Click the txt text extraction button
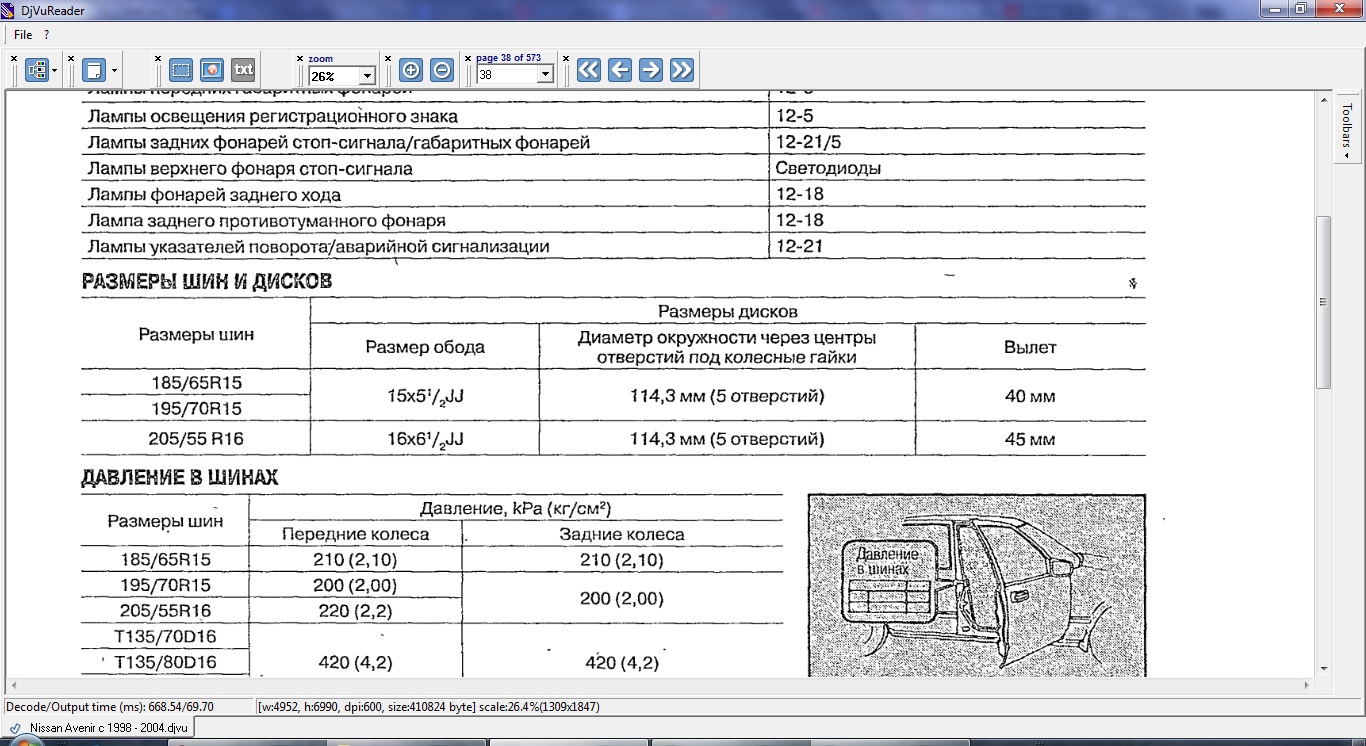 tap(243, 70)
